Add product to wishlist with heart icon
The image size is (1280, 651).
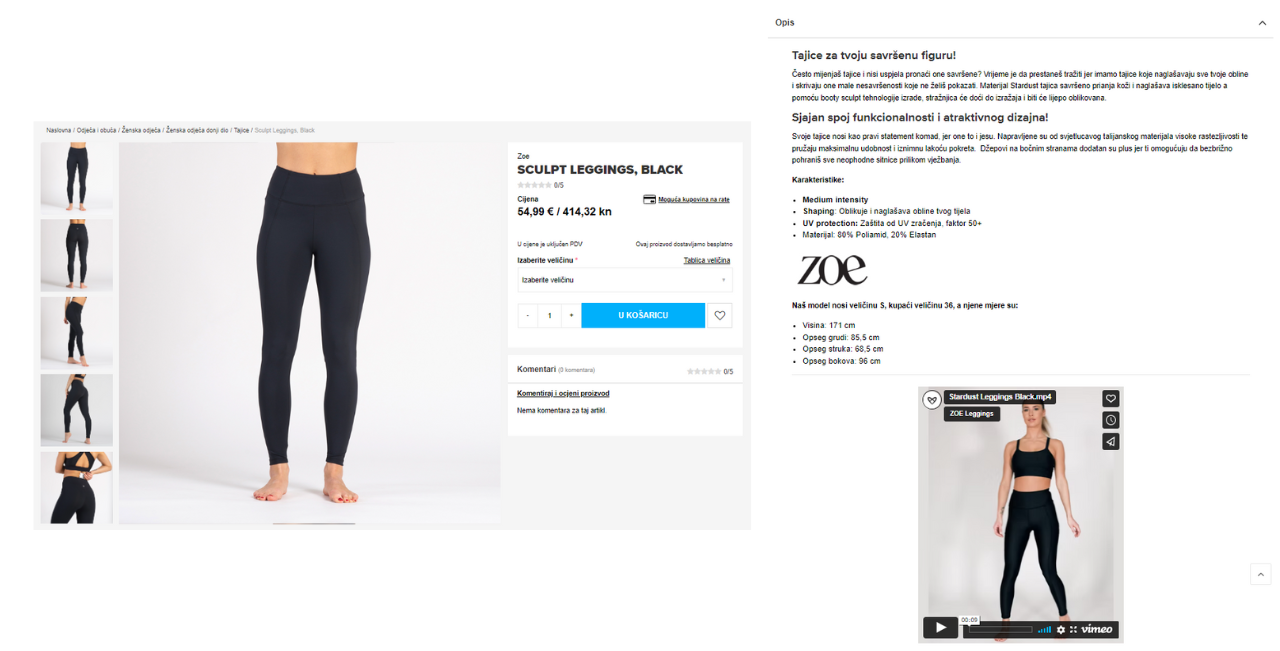tap(720, 315)
